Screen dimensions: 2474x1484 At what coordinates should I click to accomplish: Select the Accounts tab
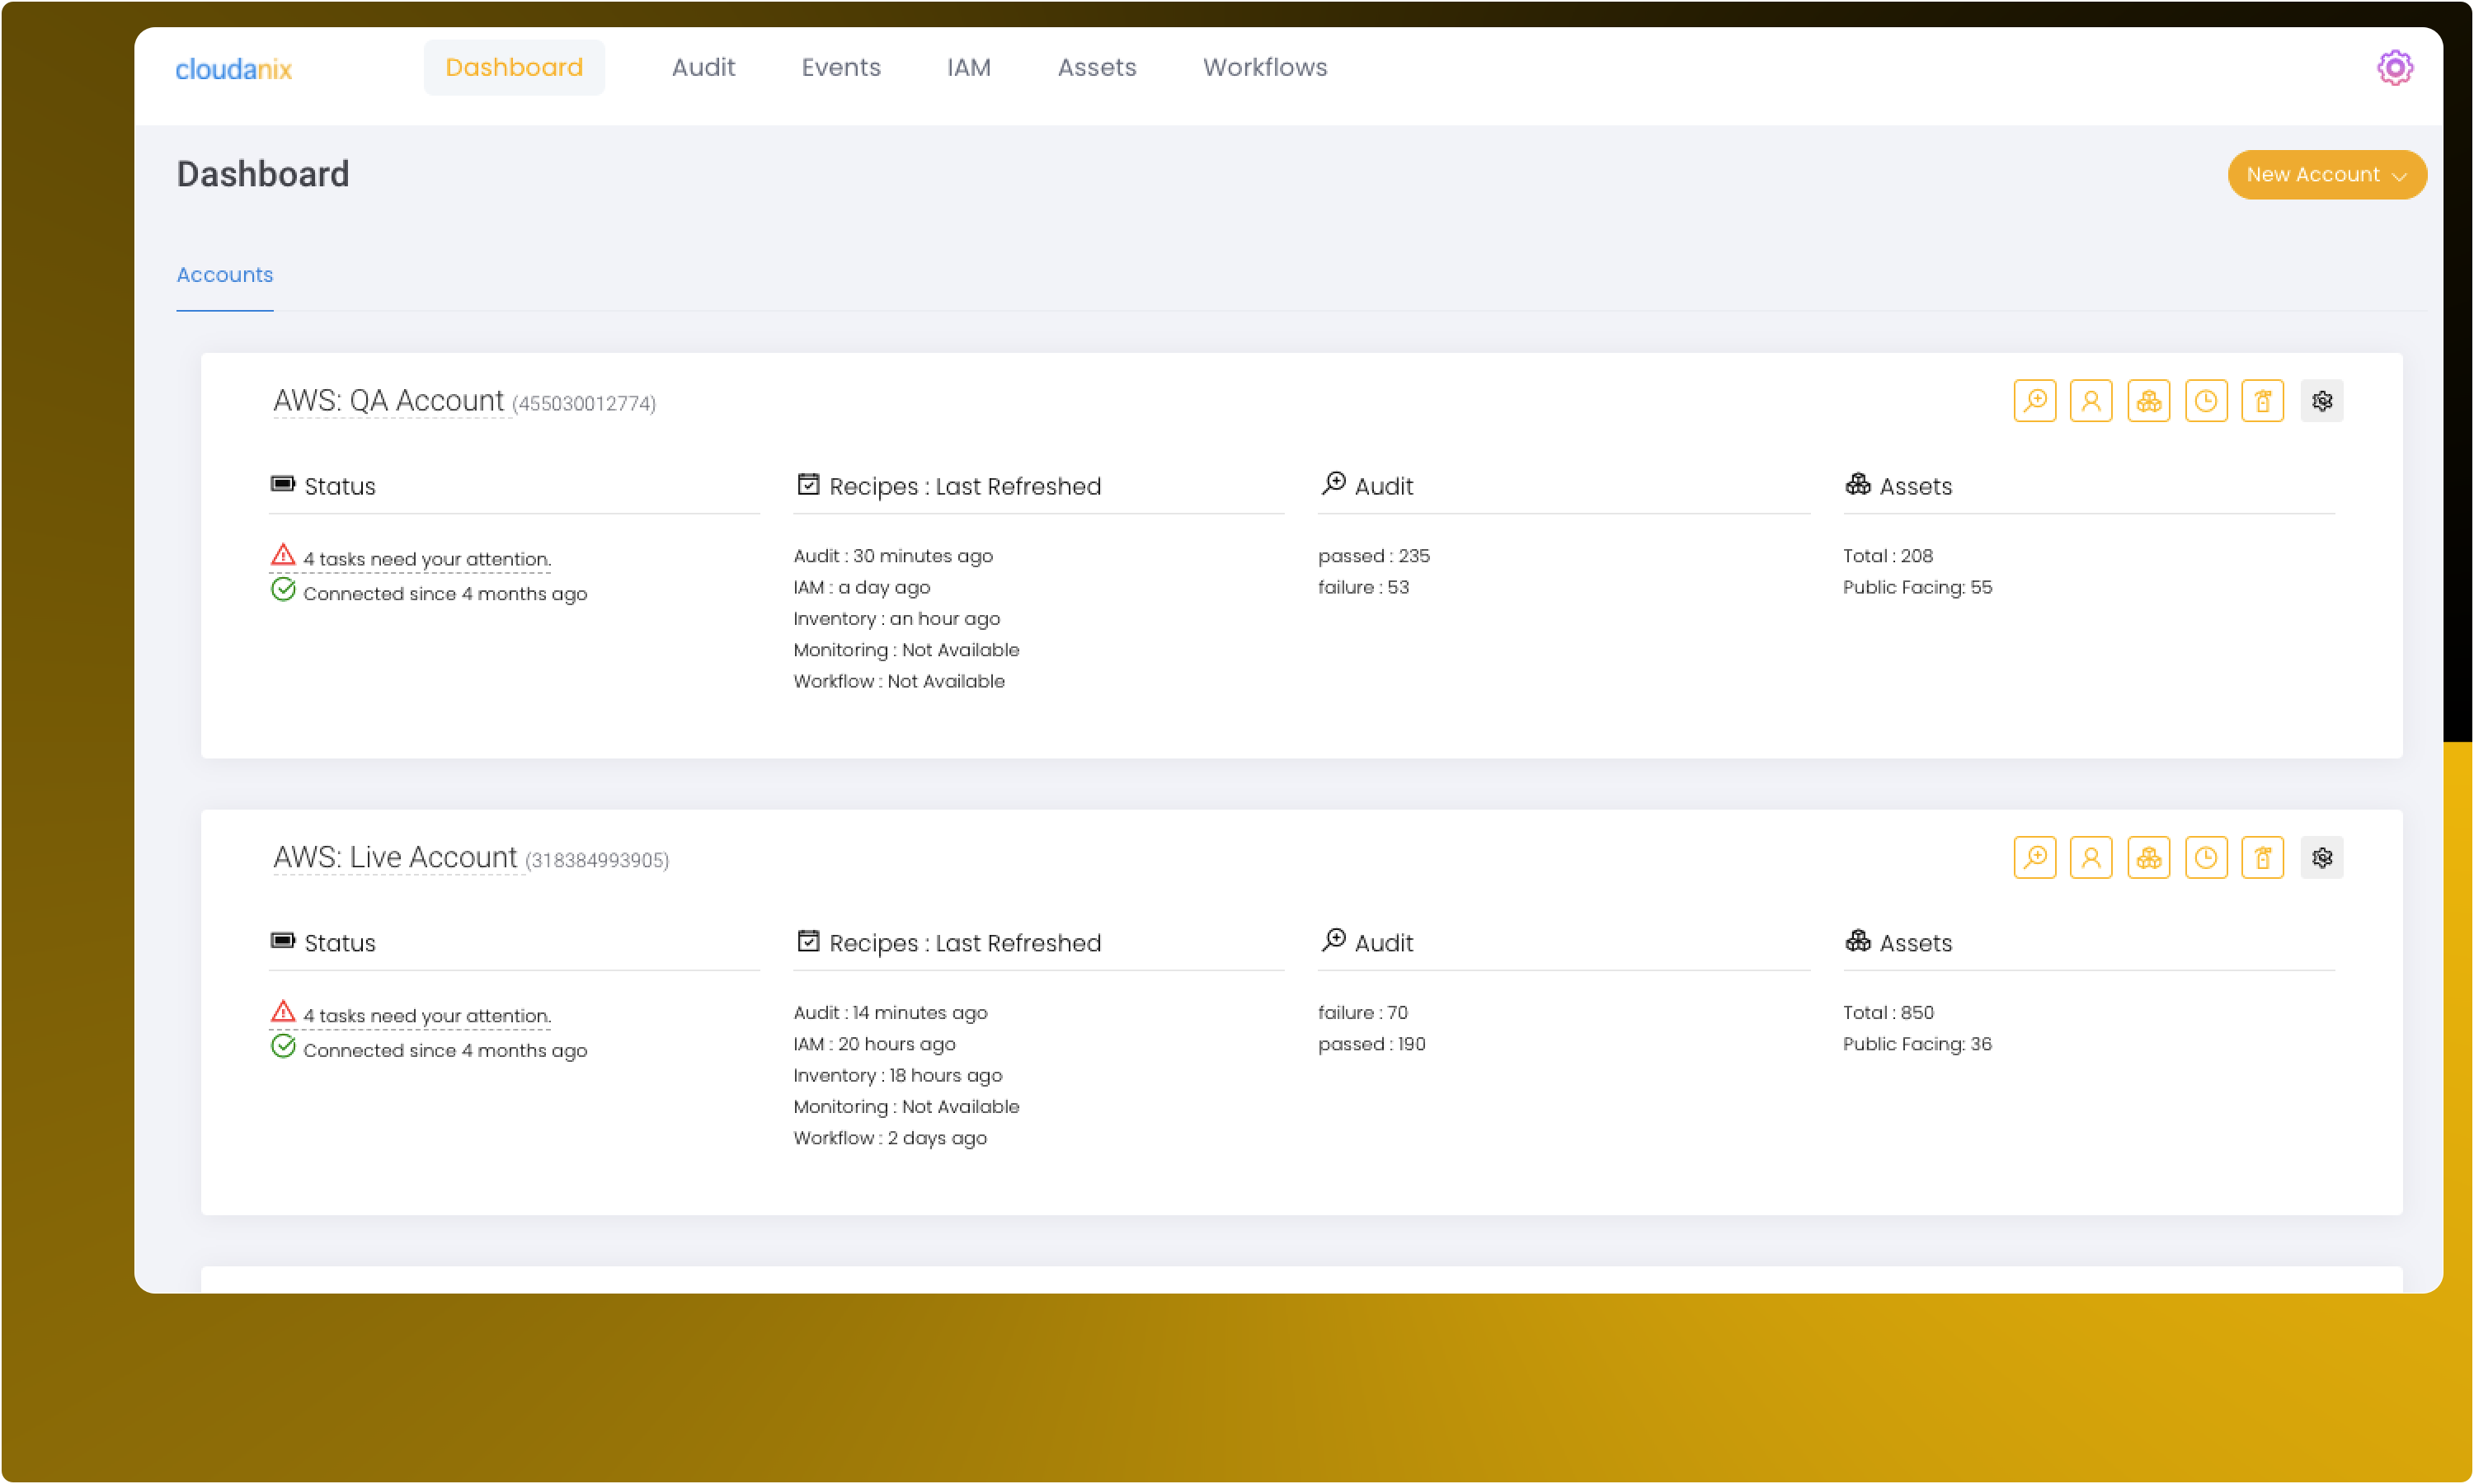pyautogui.click(x=224, y=274)
